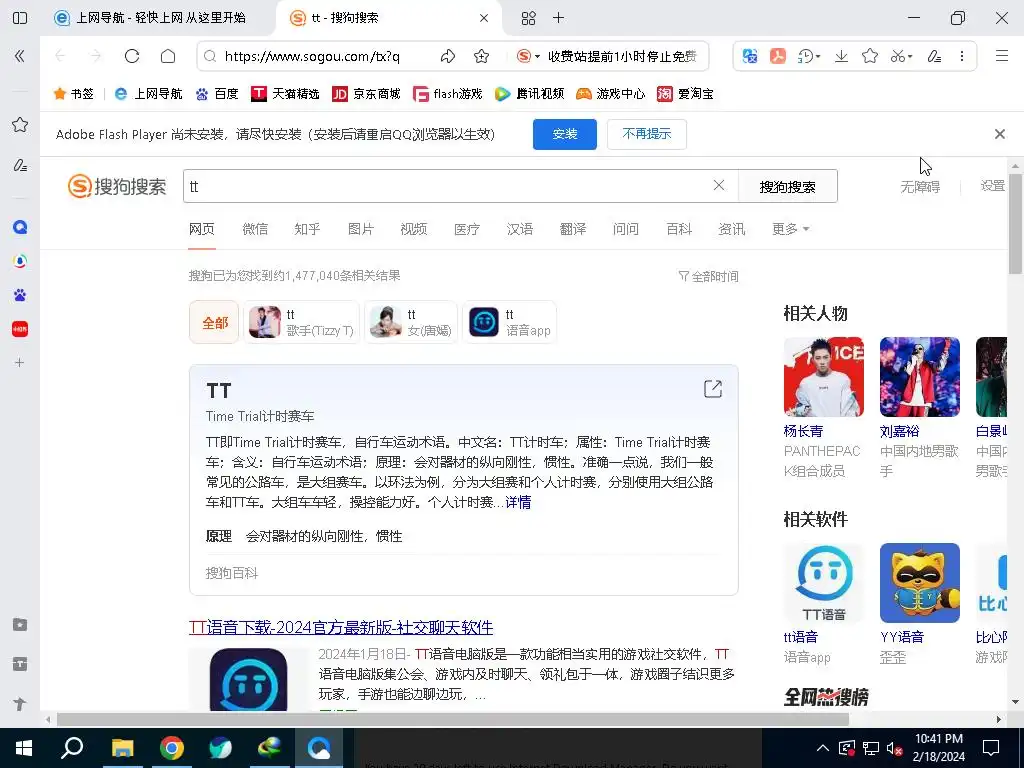Click the 详情 link

point(518,502)
